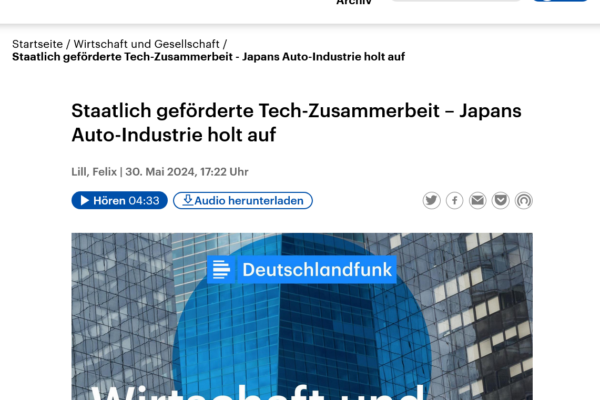
Task: Click the Audio herunterladen button
Action: pyautogui.click(x=243, y=201)
